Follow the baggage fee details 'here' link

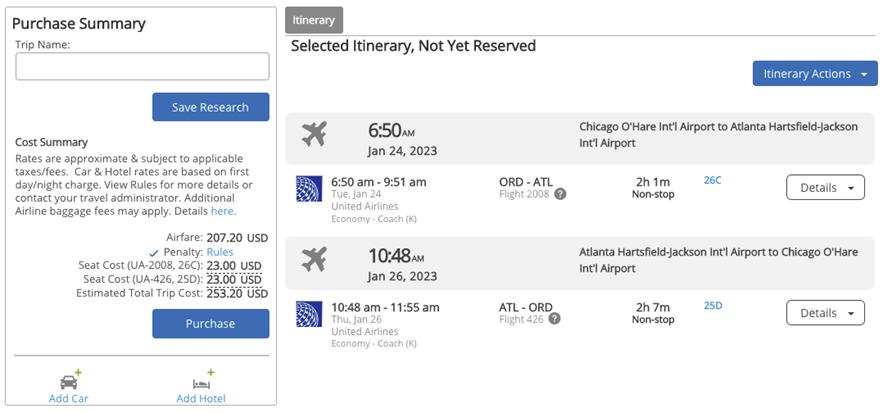[x=223, y=211]
